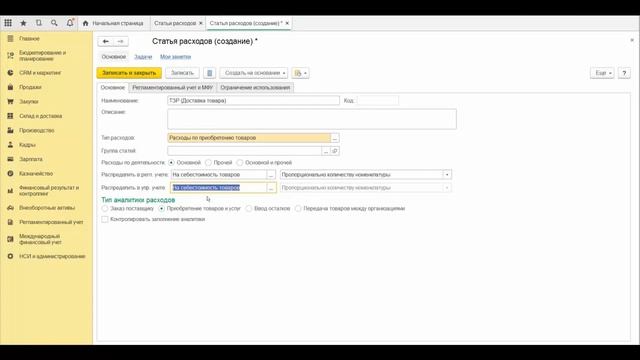Image resolution: width=640 pixels, height=360 pixels.
Task: Click the Регламентированный учет sidebar icon
Action: pyautogui.click(x=10, y=222)
